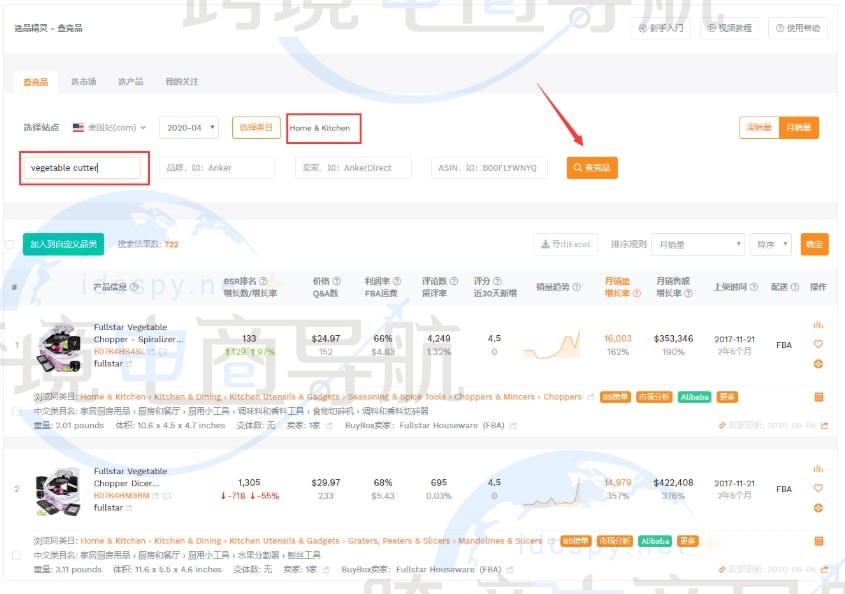Switch to the 选市场 tab
This screenshot has width=845, height=594.
[83, 82]
